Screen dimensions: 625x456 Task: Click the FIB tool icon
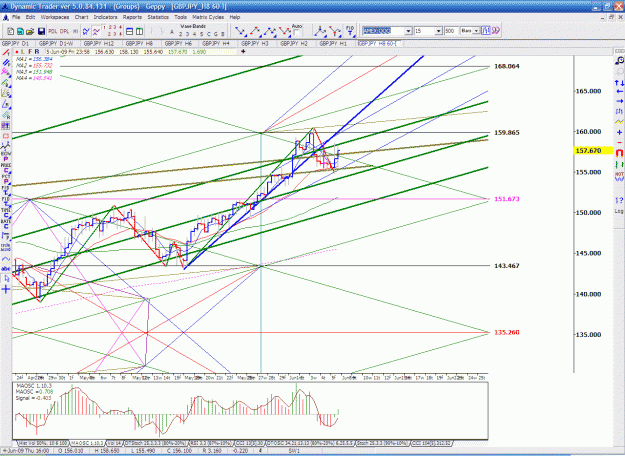tap(350, 31)
